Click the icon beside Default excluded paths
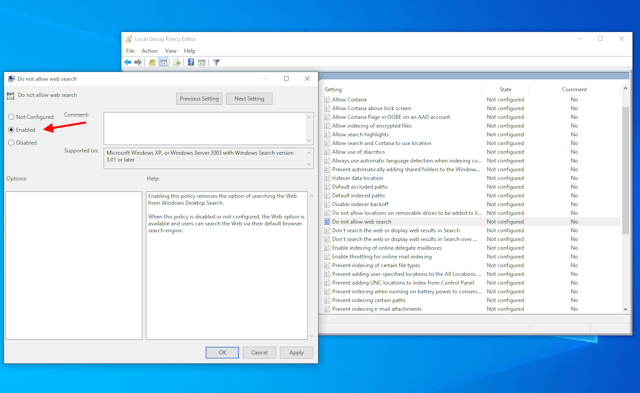 click(327, 187)
